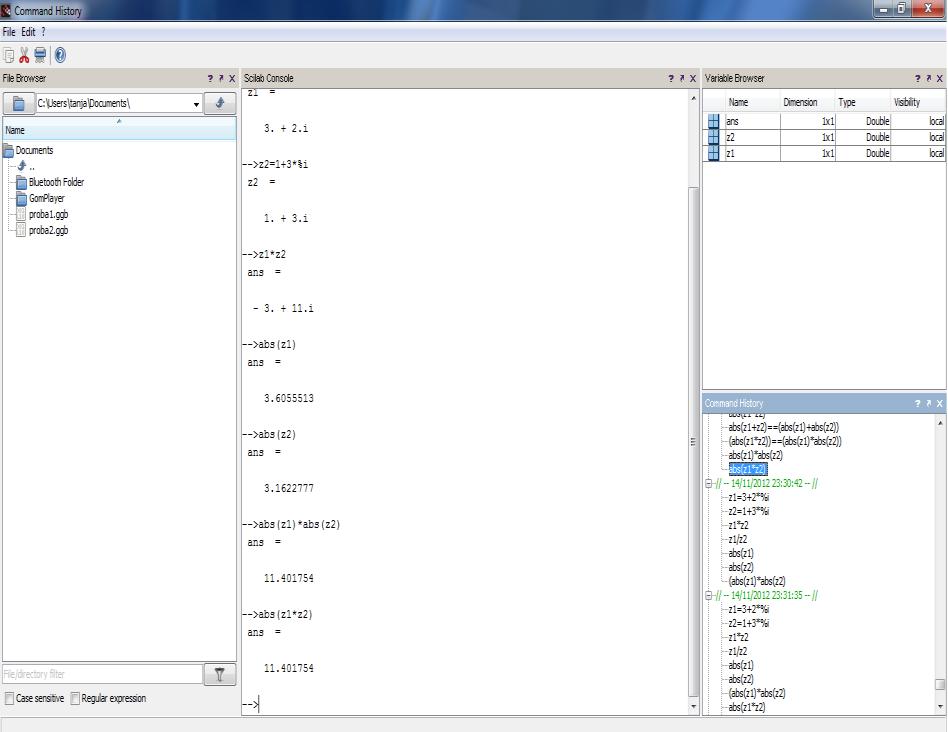Select the Documents root folder in the tree
The width and height of the screenshot is (948, 732).
(34, 151)
